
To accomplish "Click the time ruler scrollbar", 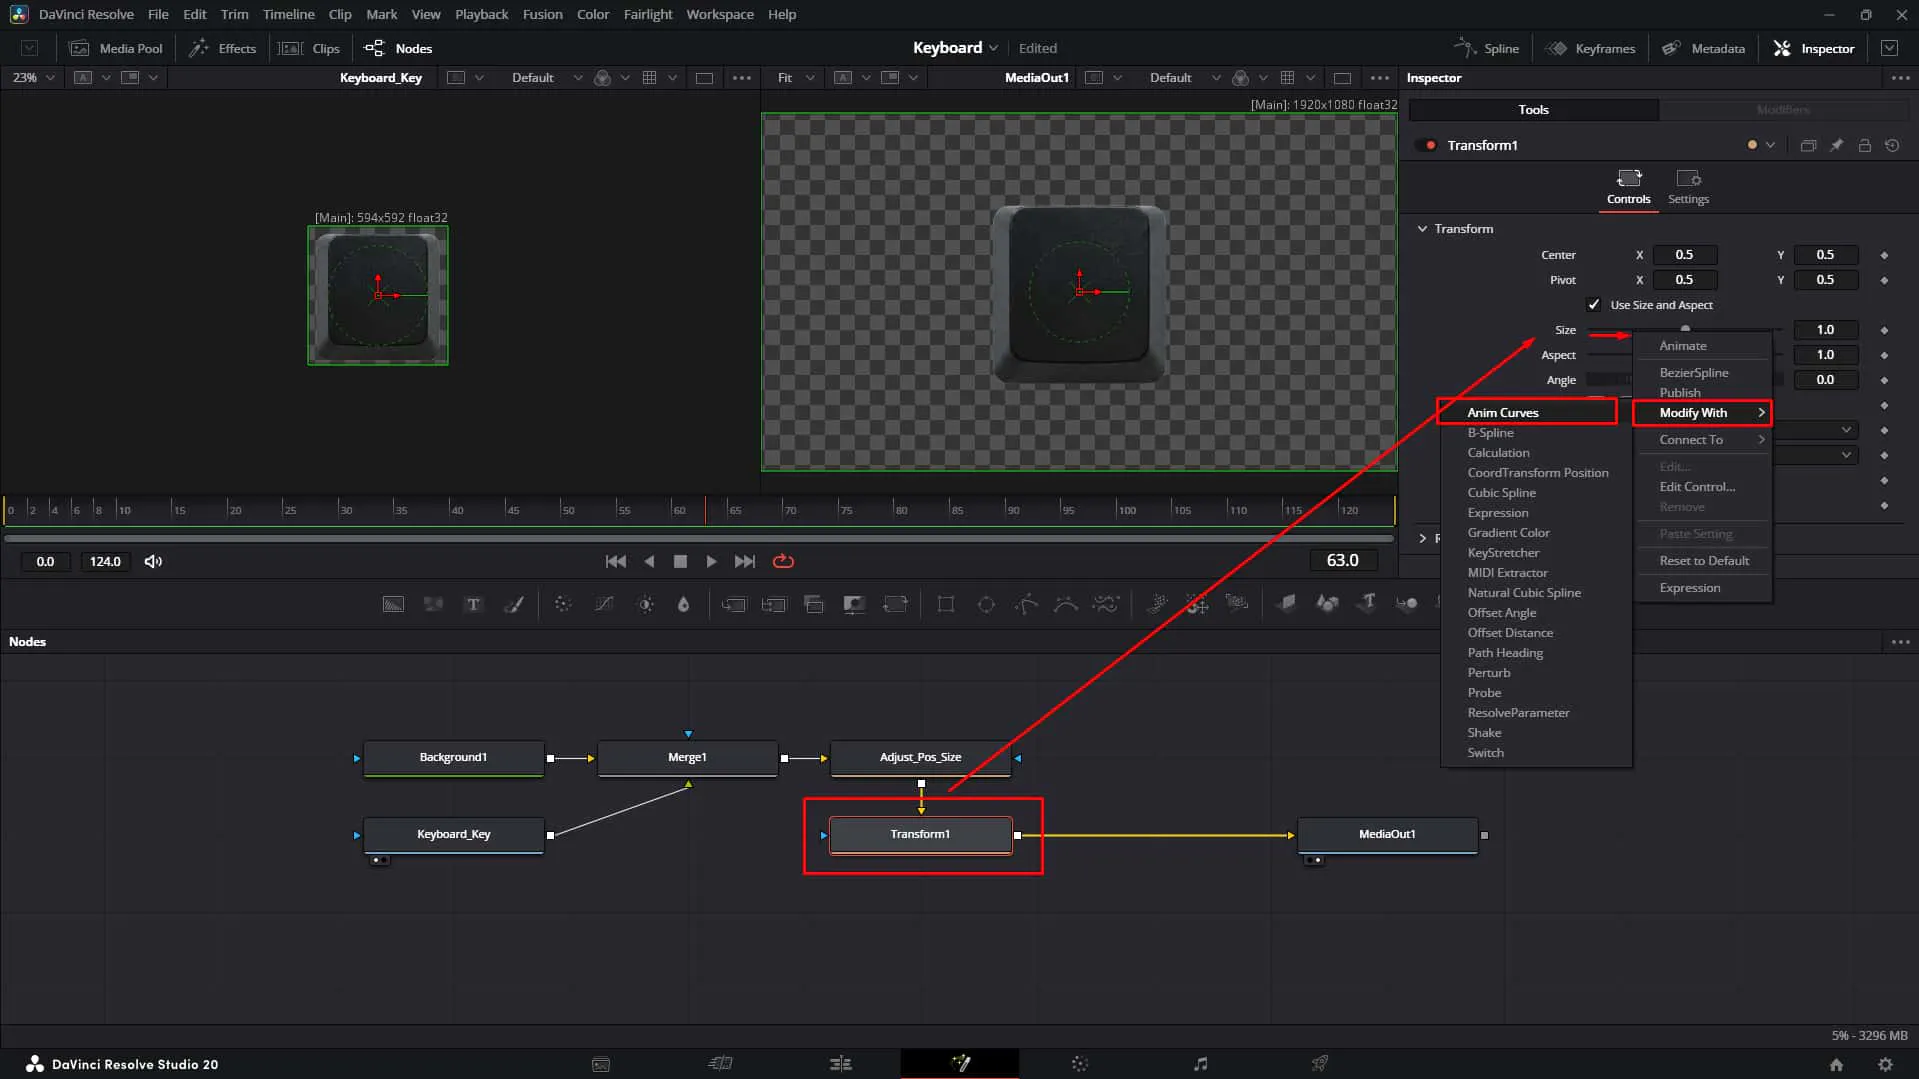I will coord(698,538).
